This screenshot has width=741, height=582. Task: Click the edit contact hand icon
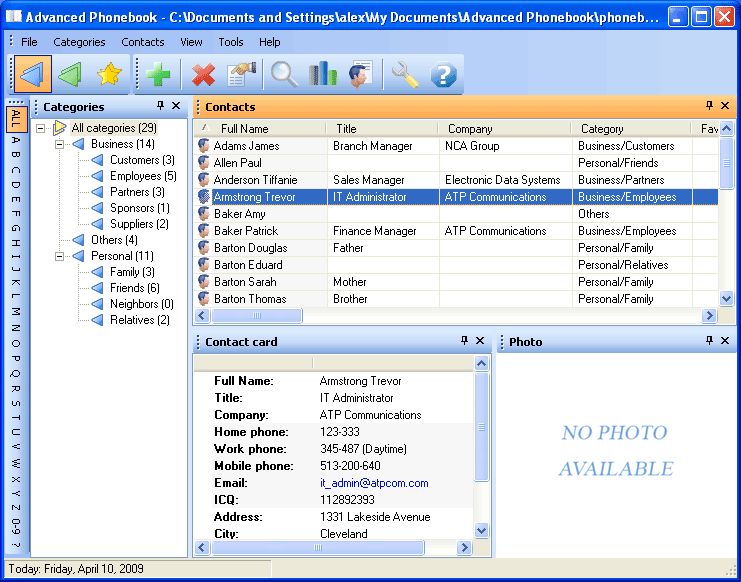tap(241, 74)
